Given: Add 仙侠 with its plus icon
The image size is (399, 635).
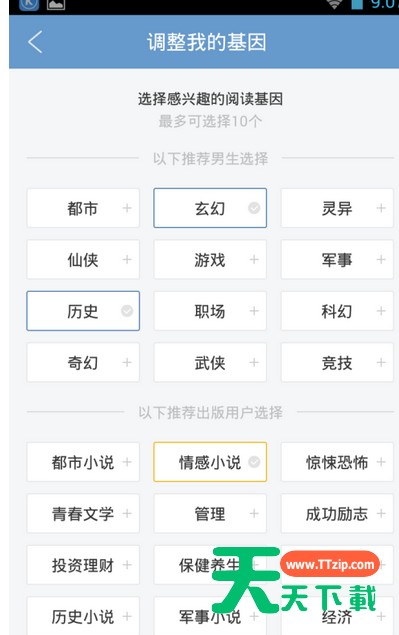Looking at the screenshot, I should [127, 260].
